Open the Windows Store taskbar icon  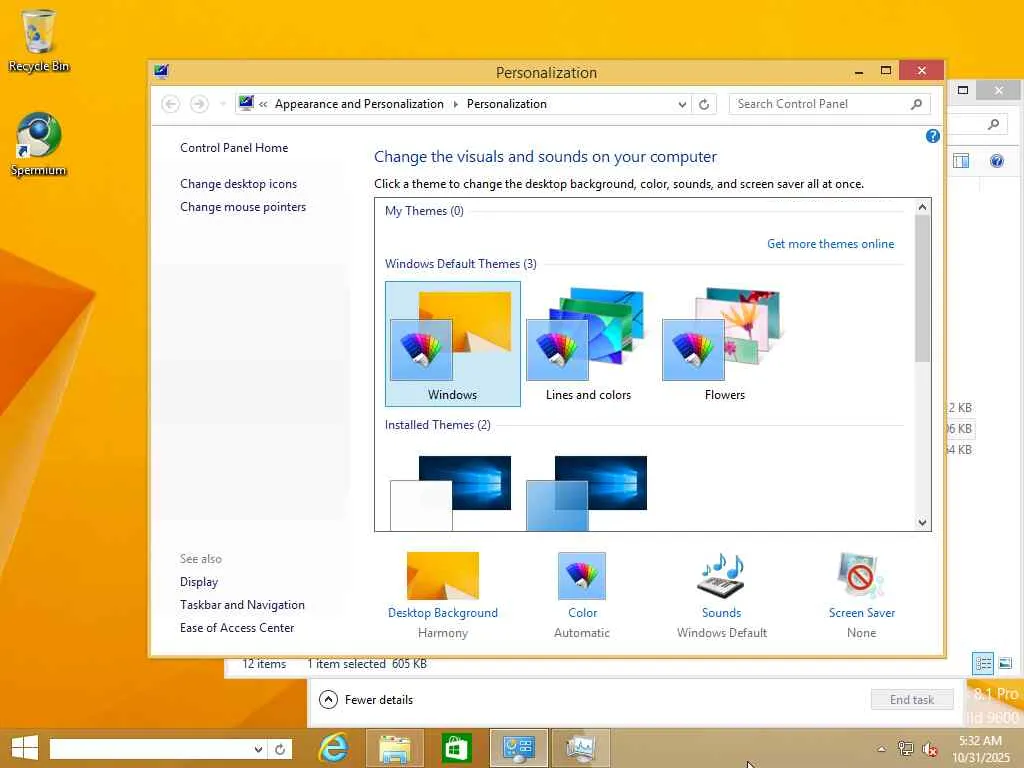click(456, 748)
